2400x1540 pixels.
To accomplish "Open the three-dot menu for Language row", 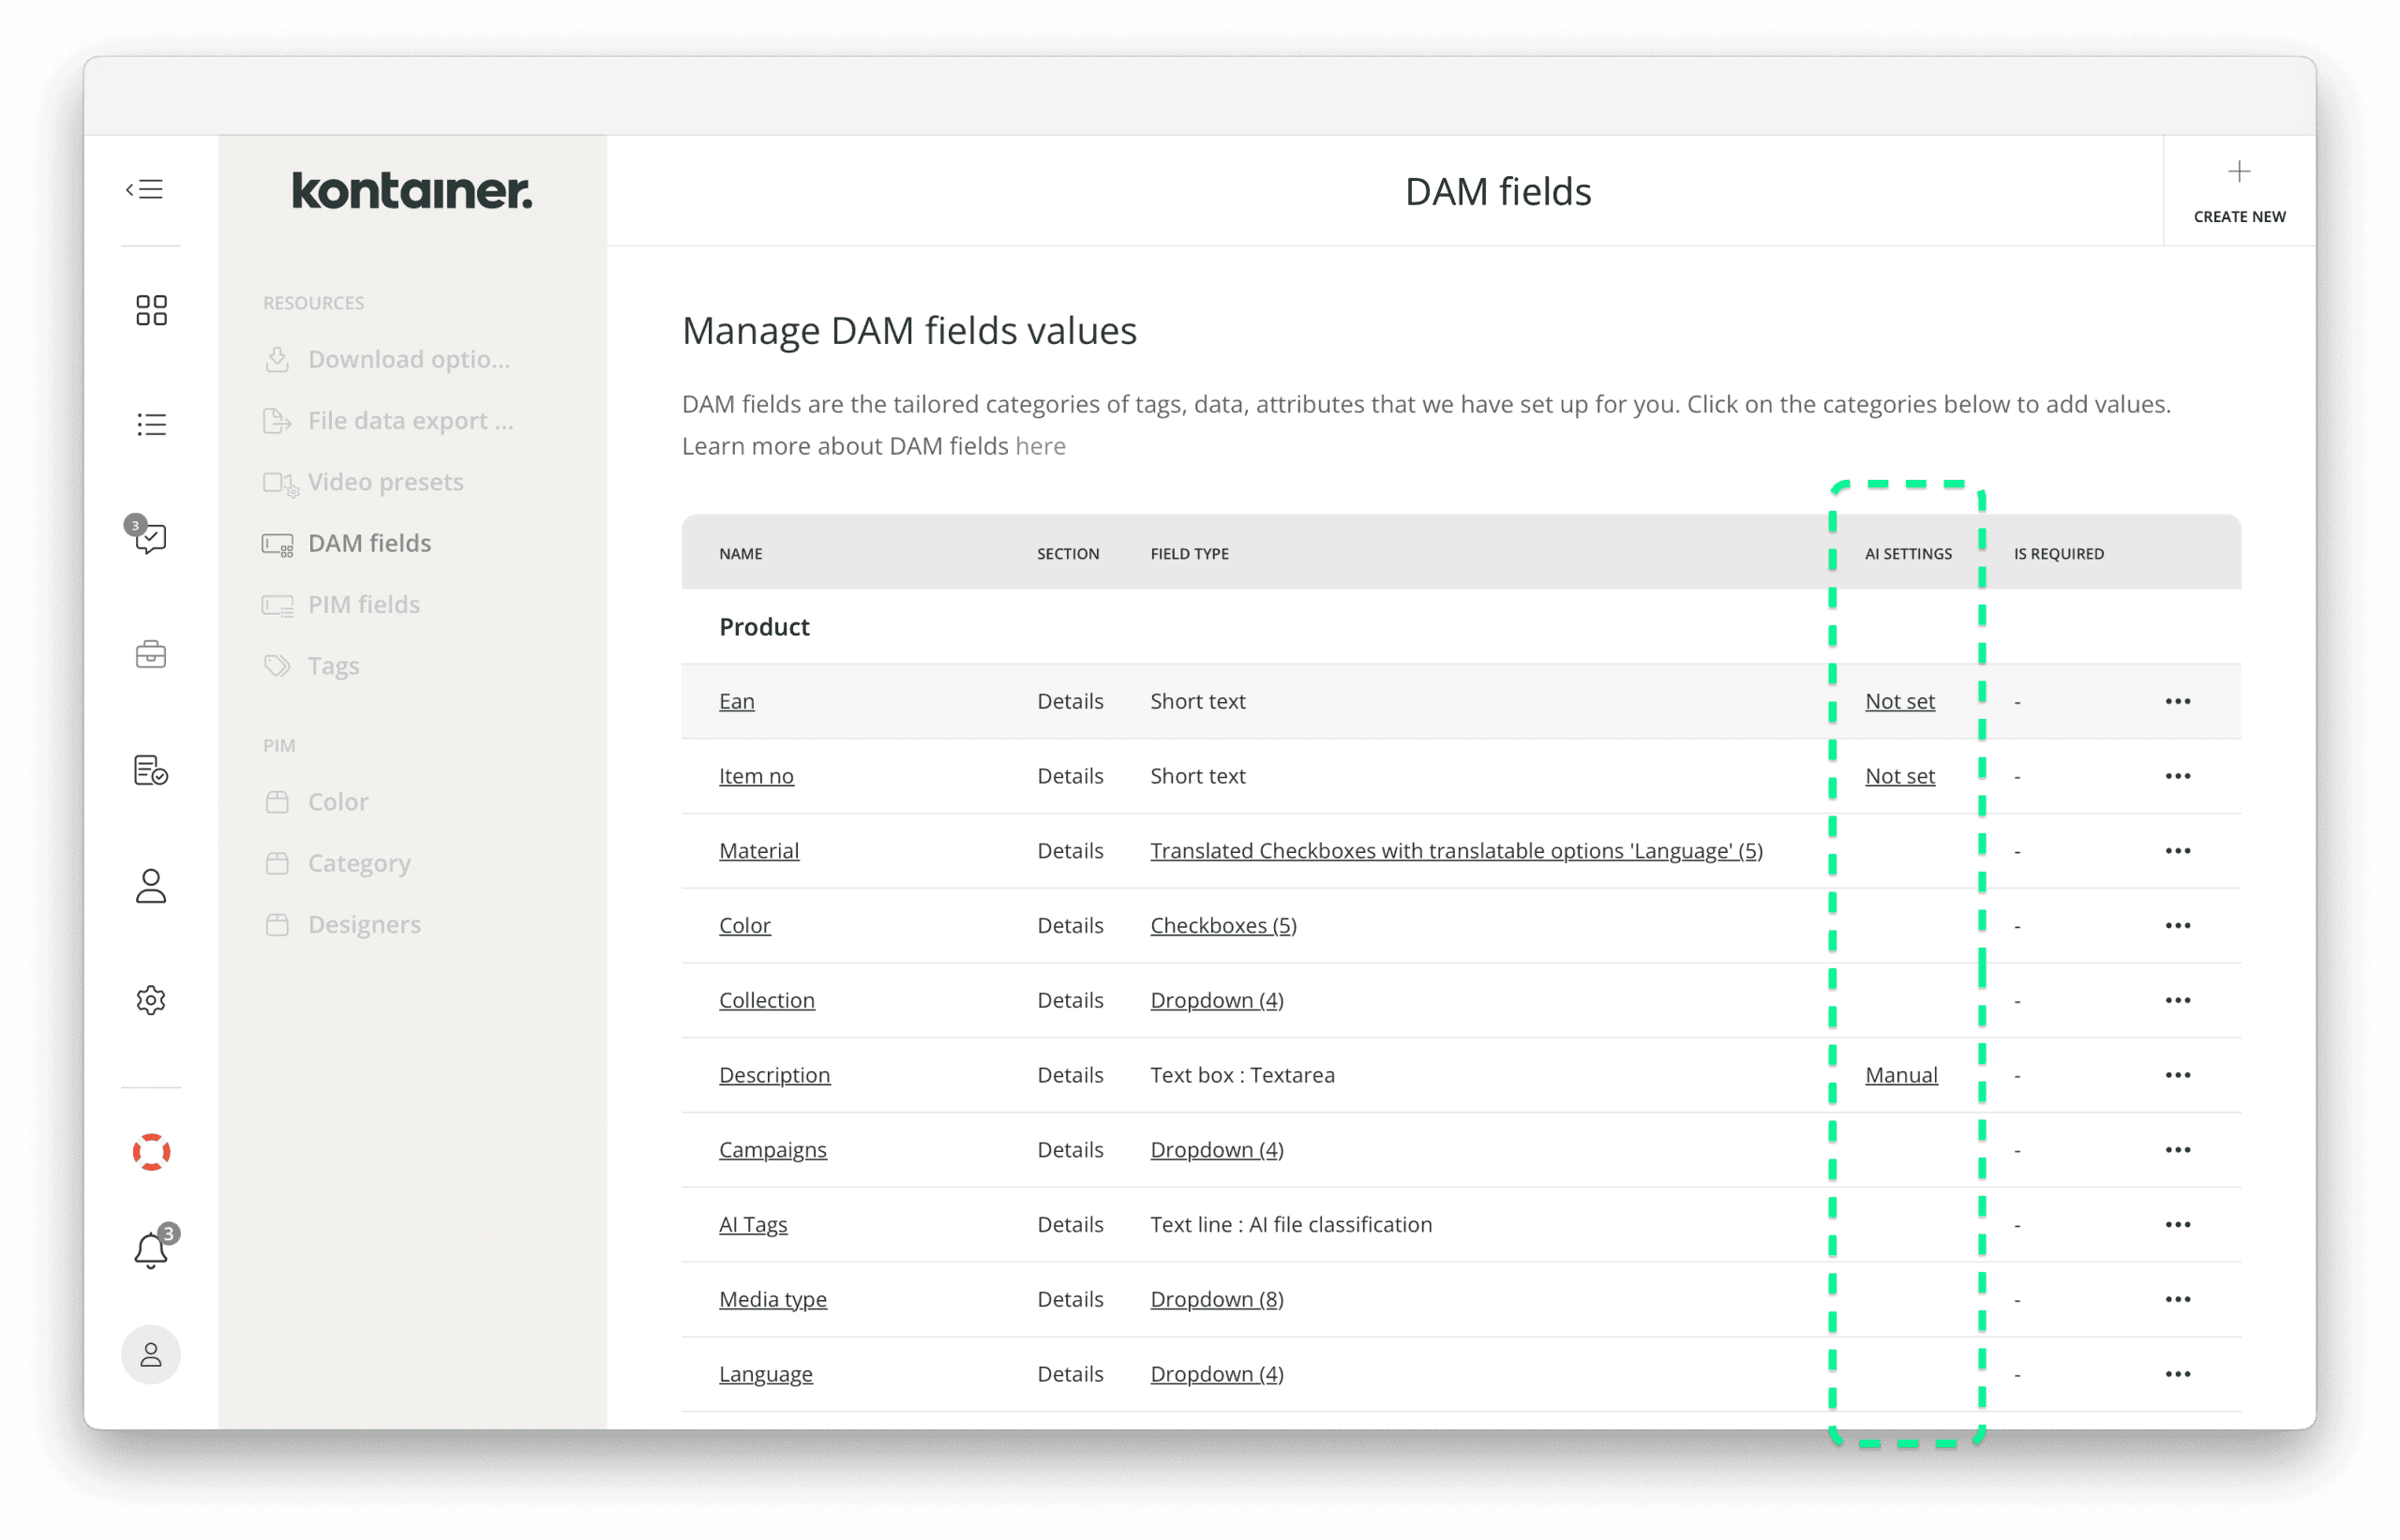I will [2177, 1374].
